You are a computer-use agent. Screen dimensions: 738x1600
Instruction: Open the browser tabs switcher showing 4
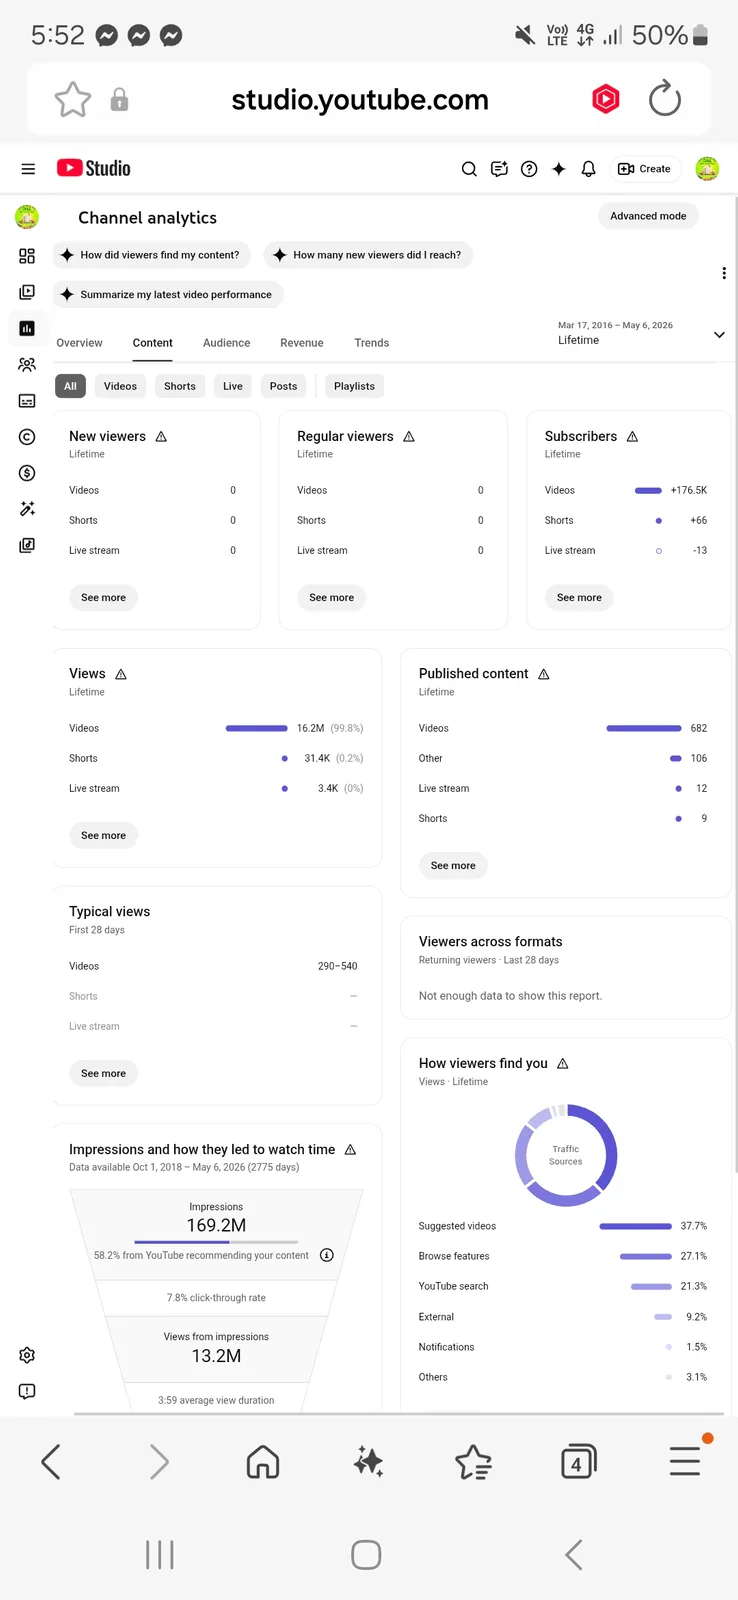pyautogui.click(x=578, y=1462)
